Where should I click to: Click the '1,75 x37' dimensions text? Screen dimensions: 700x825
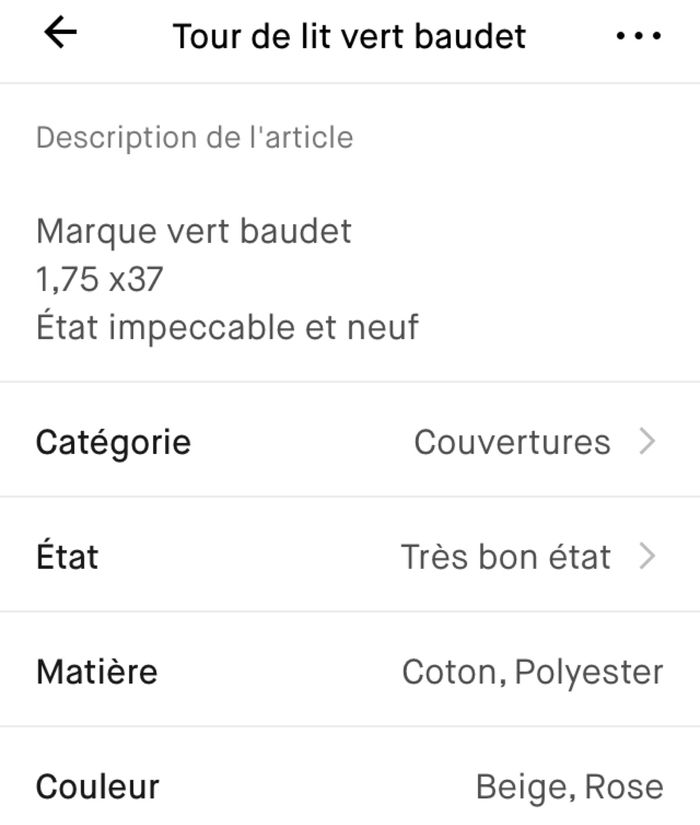[x=99, y=279]
